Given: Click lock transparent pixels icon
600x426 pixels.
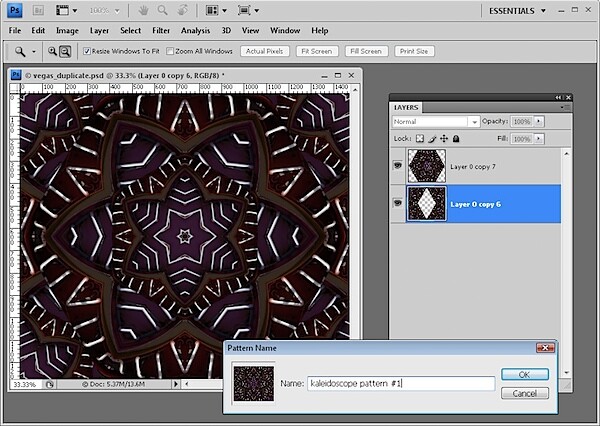Looking at the screenshot, I should click(420, 139).
